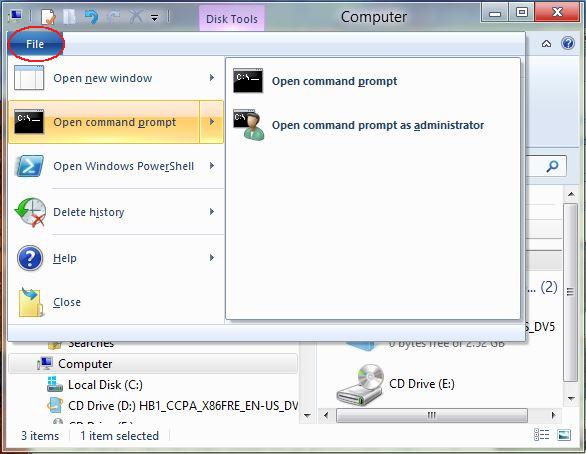Switch to Details view icon
Viewport: 586px width, 454px height.
pos(542,435)
